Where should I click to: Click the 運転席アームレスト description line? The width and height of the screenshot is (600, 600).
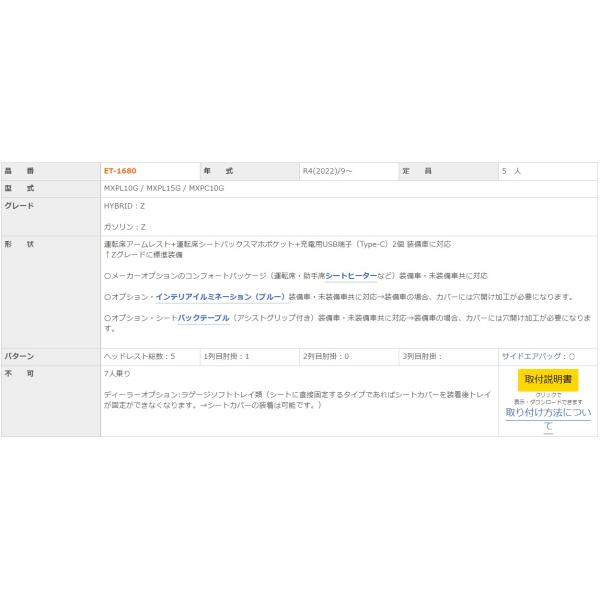tap(277, 244)
